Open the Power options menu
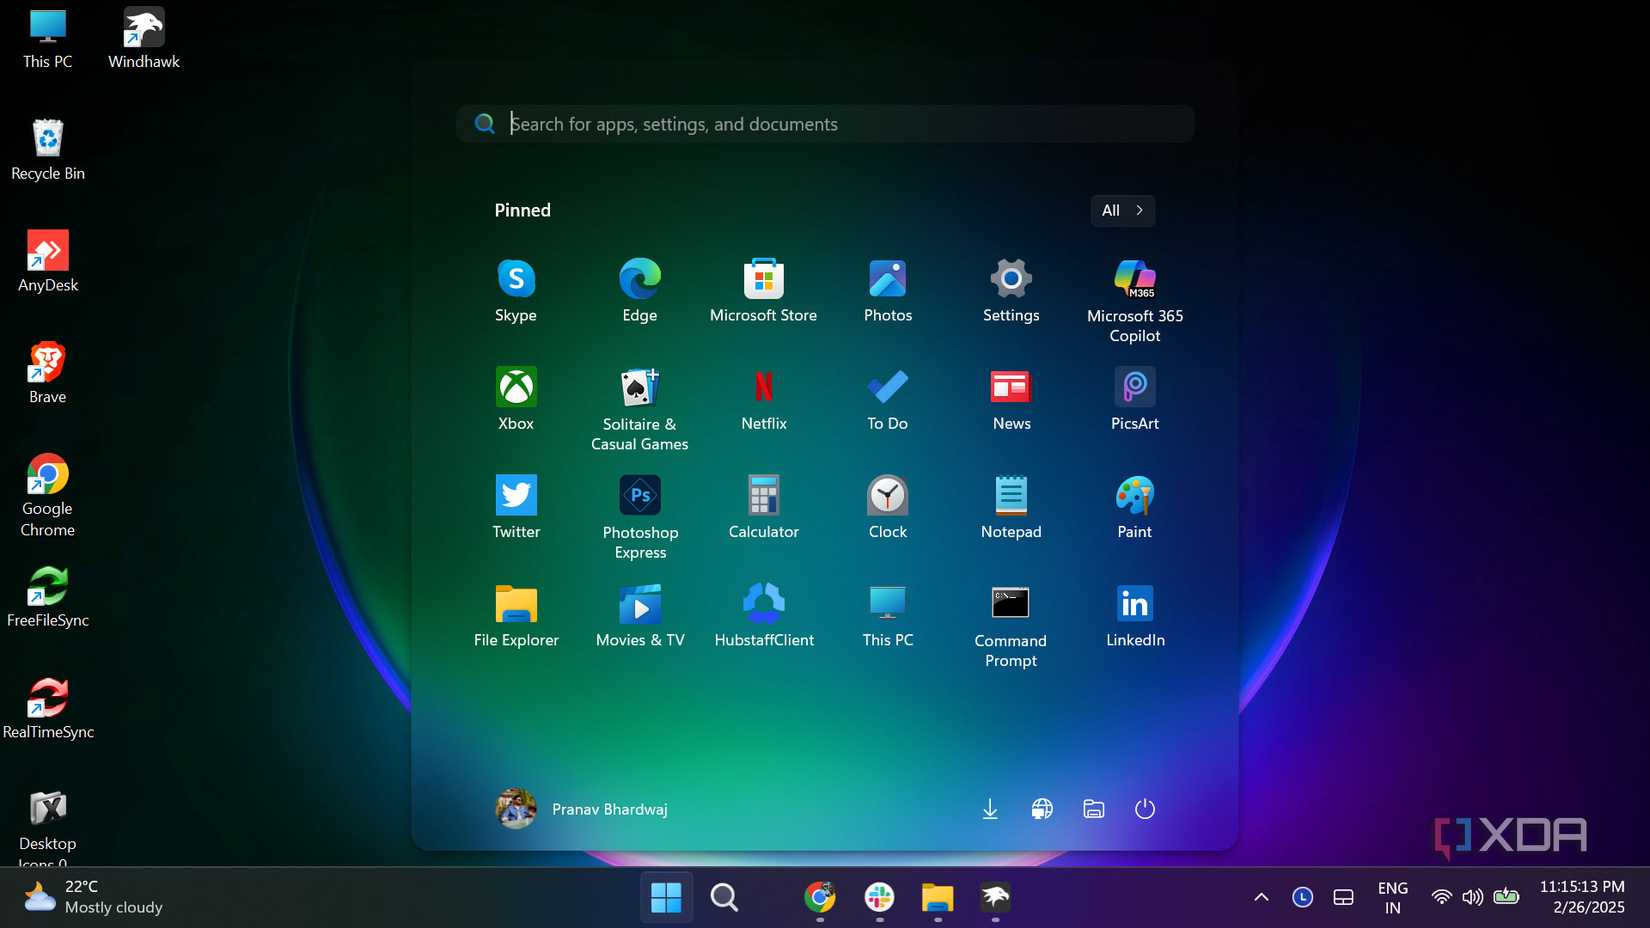This screenshot has width=1650, height=928. point(1145,809)
